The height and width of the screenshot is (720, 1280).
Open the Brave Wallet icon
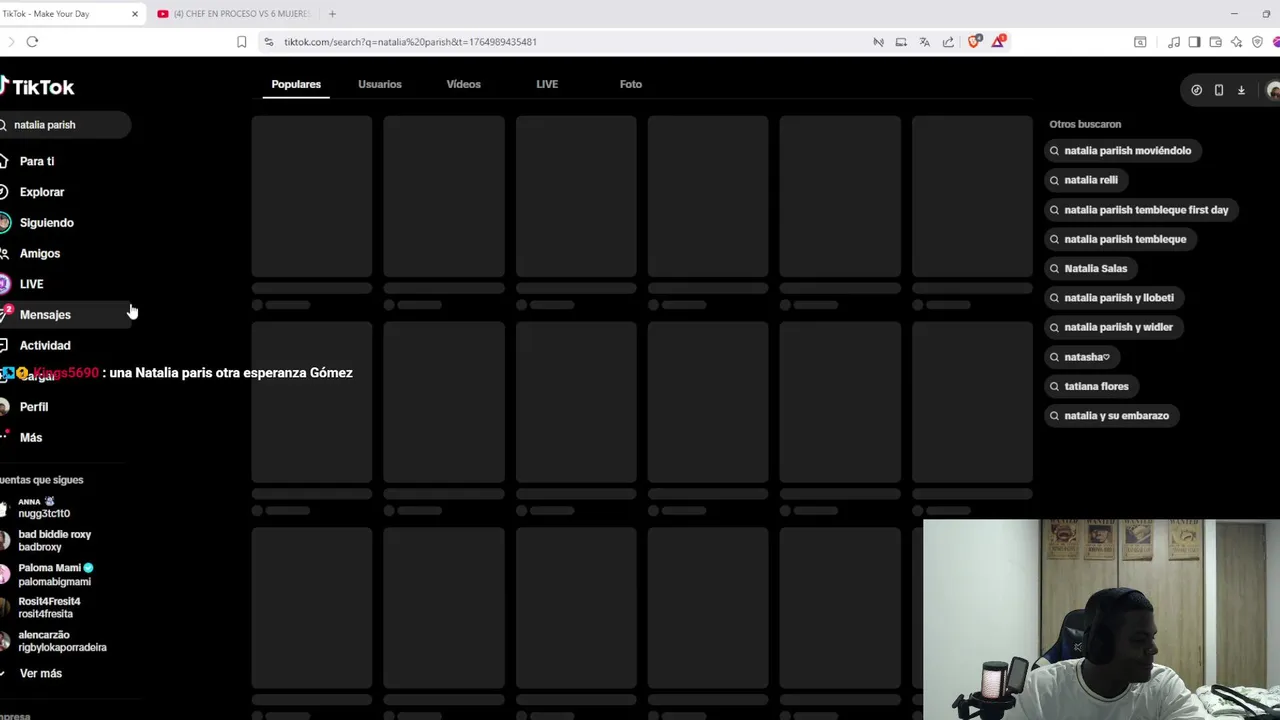(x=1215, y=42)
